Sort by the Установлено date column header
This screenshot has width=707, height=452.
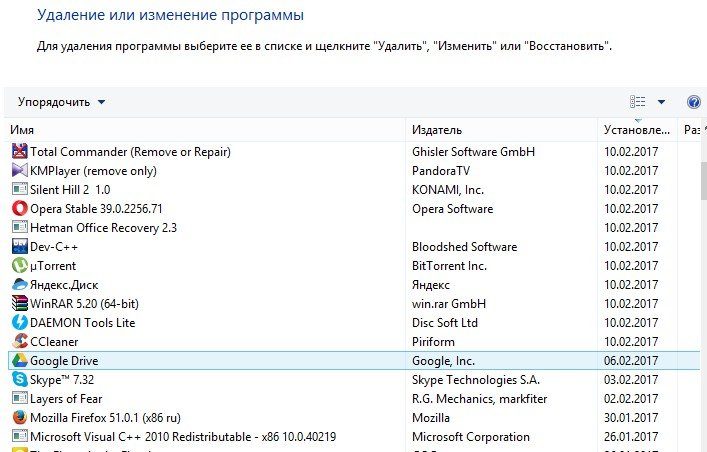coord(636,130)
